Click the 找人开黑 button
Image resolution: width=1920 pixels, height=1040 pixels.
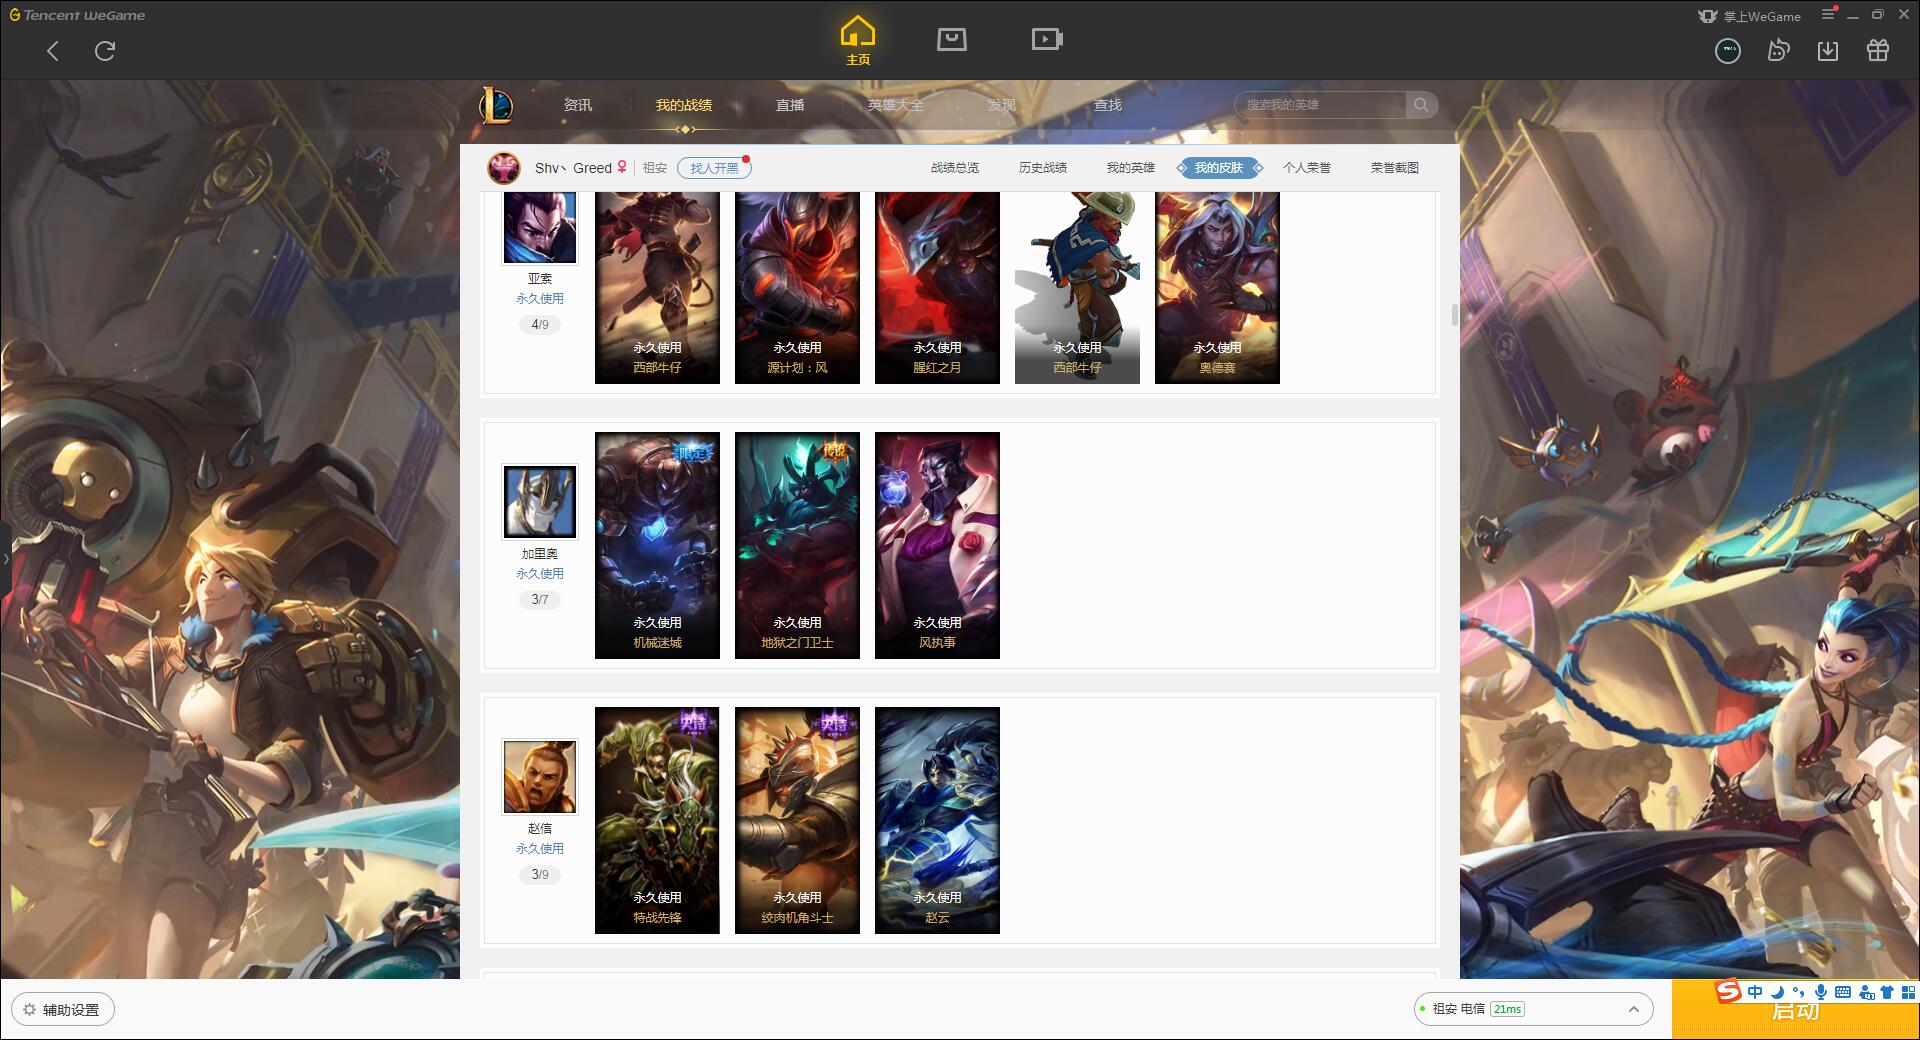[x=714, y=168]
